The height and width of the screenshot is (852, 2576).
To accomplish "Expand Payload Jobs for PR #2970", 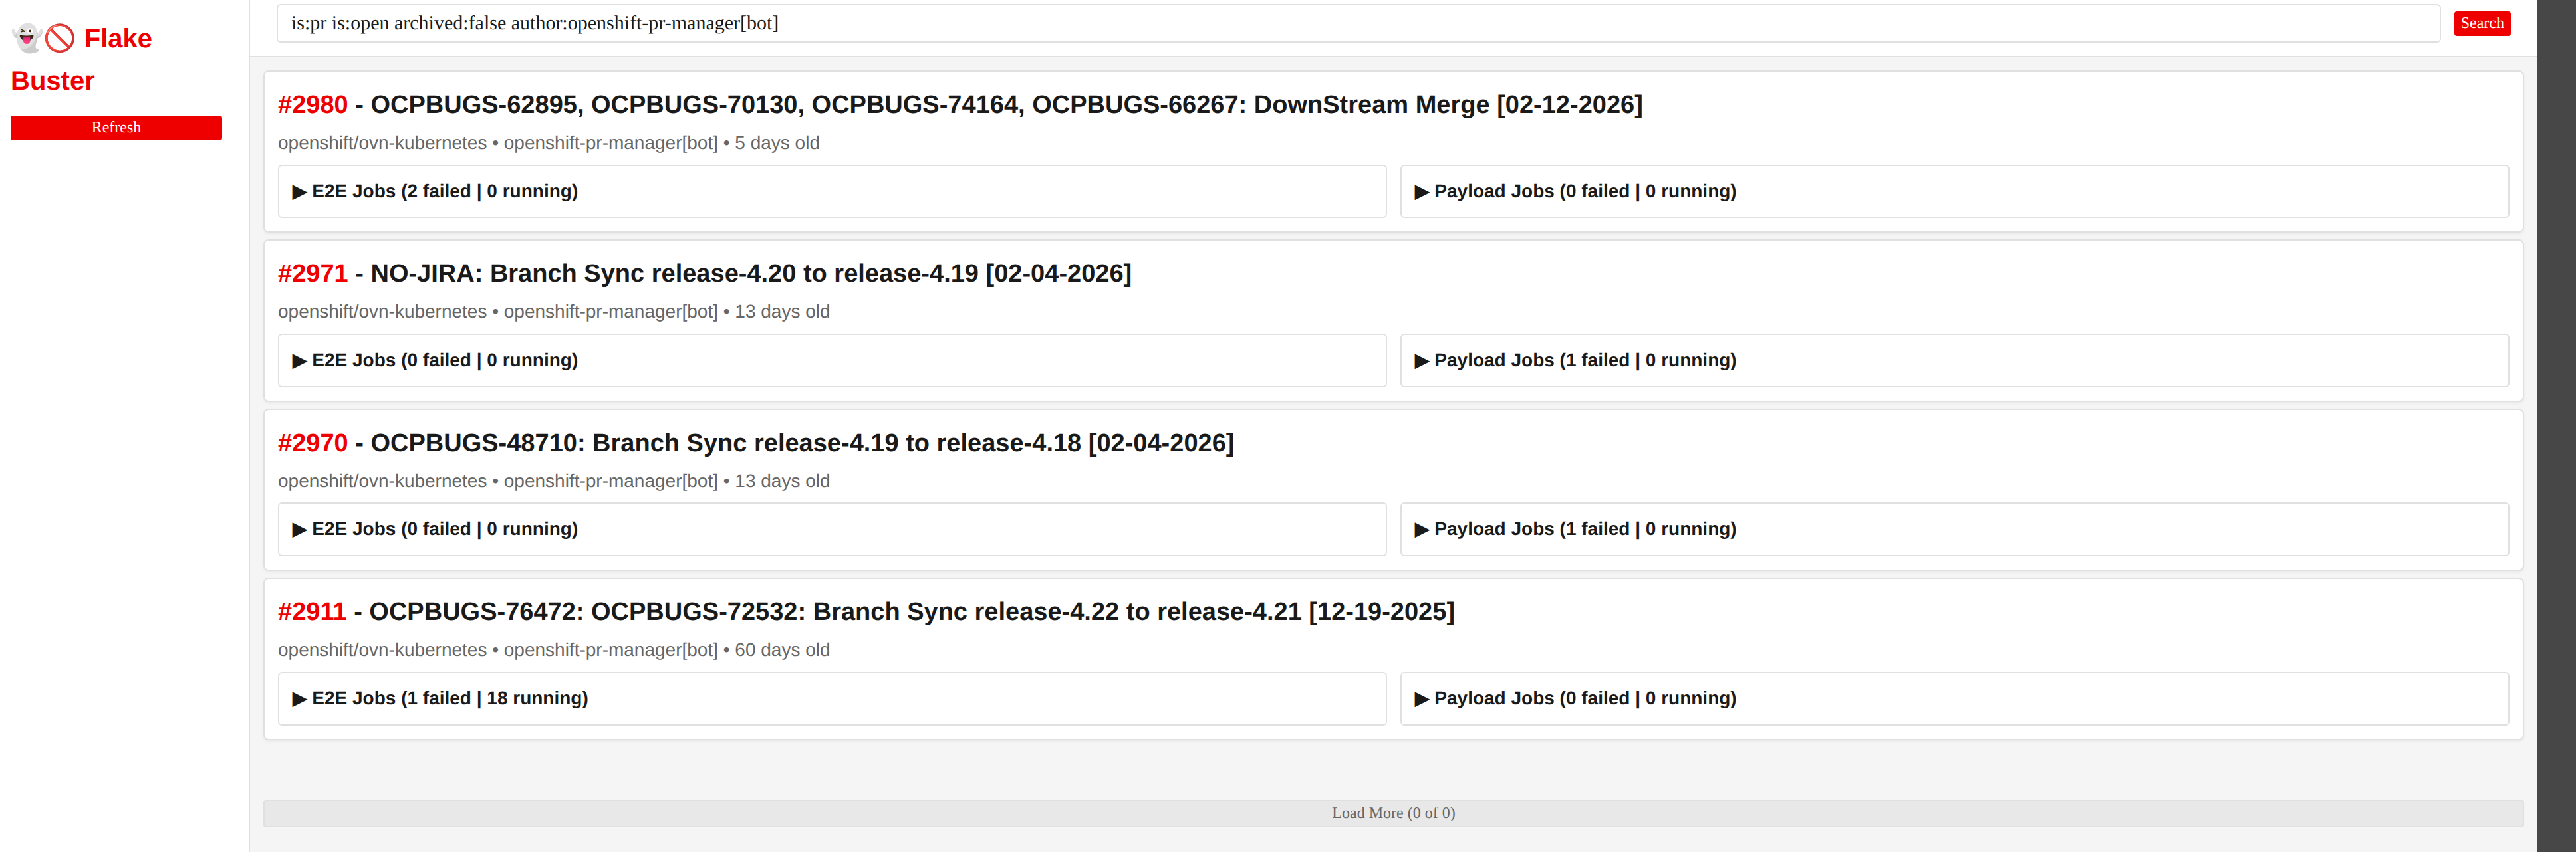I will click(1953, 529).
